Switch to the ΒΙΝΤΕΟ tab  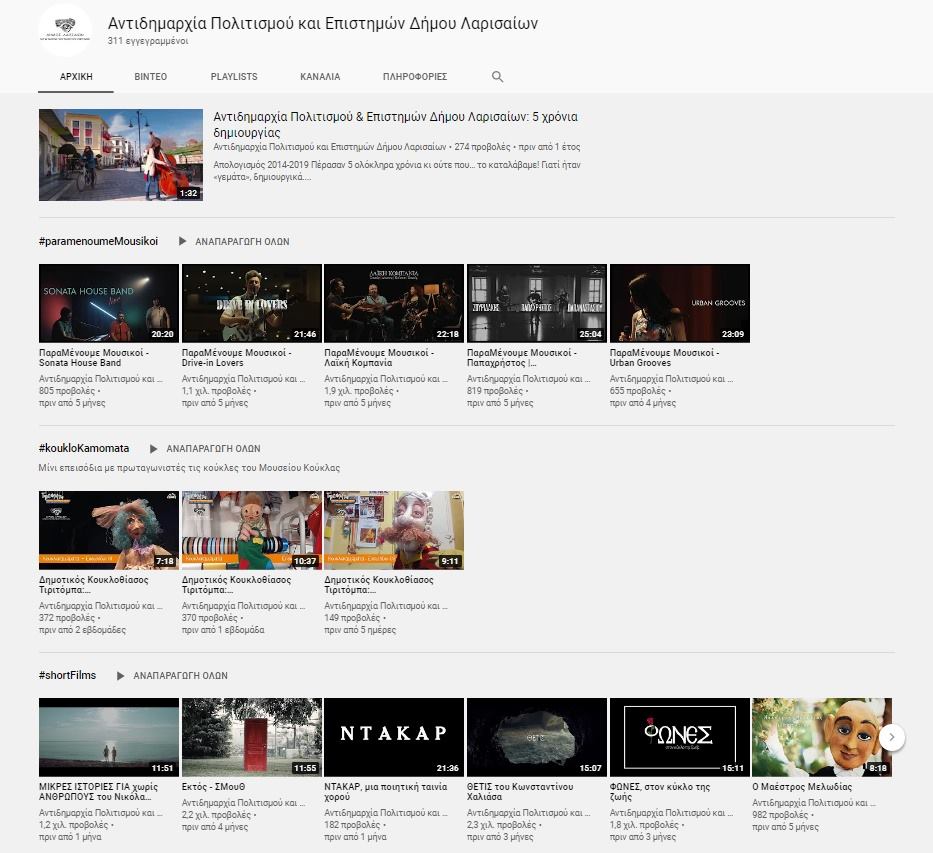[x=151, y=77]
